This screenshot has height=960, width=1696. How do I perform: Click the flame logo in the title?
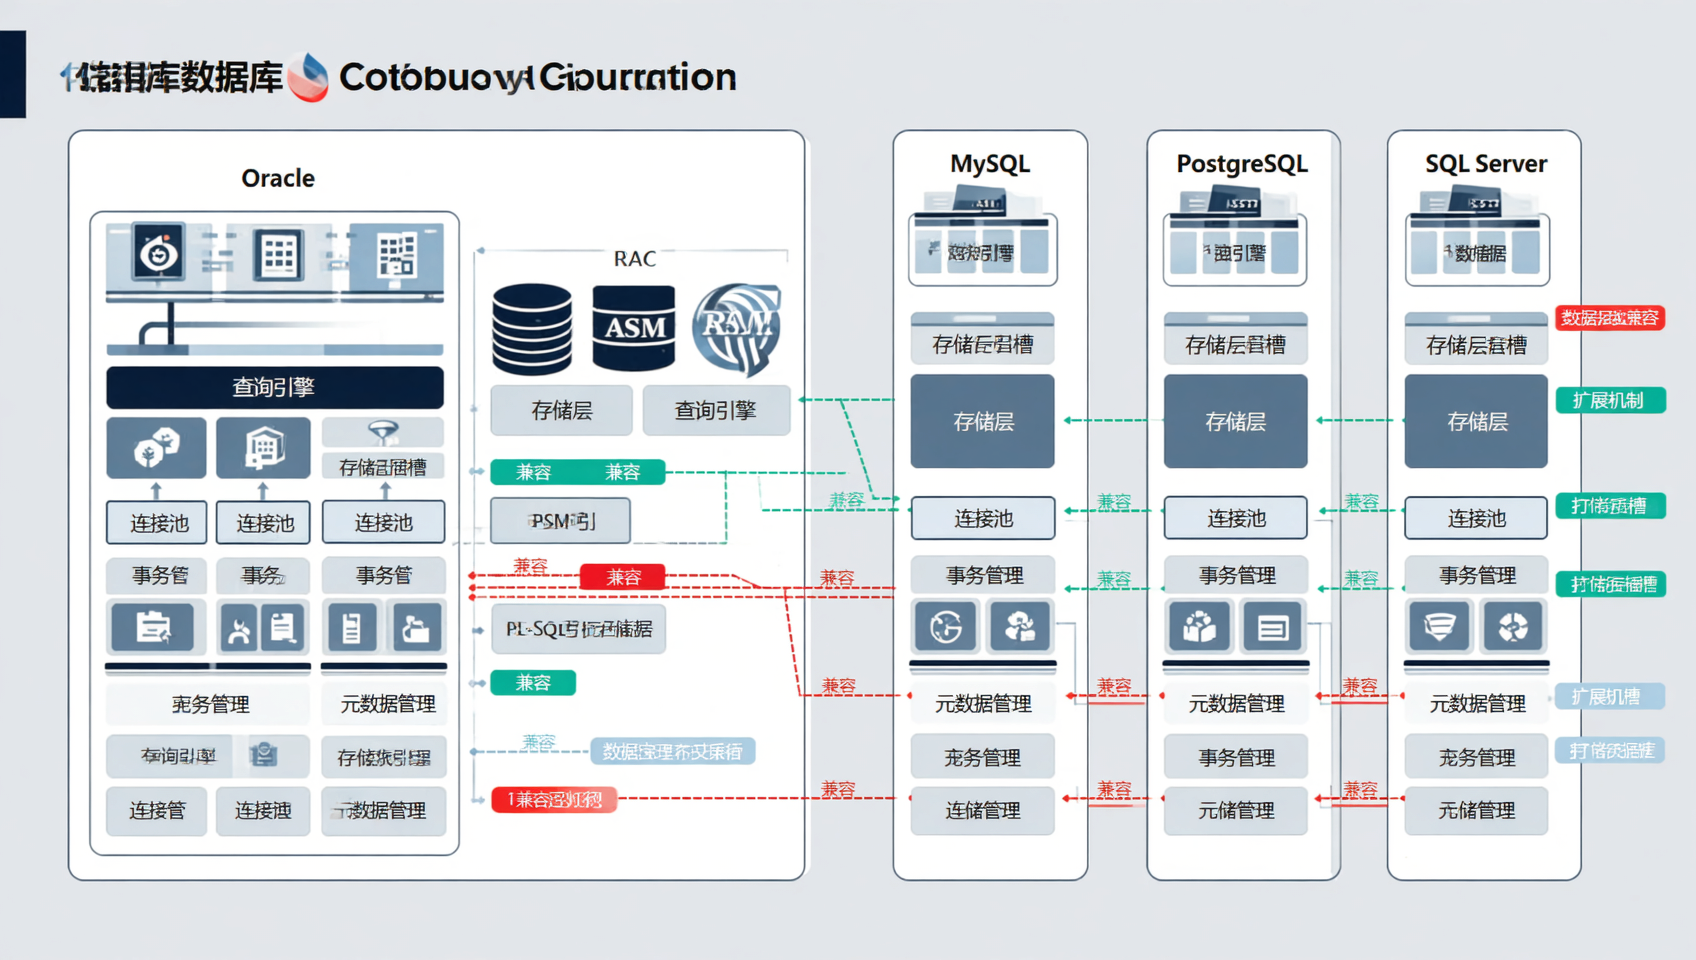pos(308,77)
